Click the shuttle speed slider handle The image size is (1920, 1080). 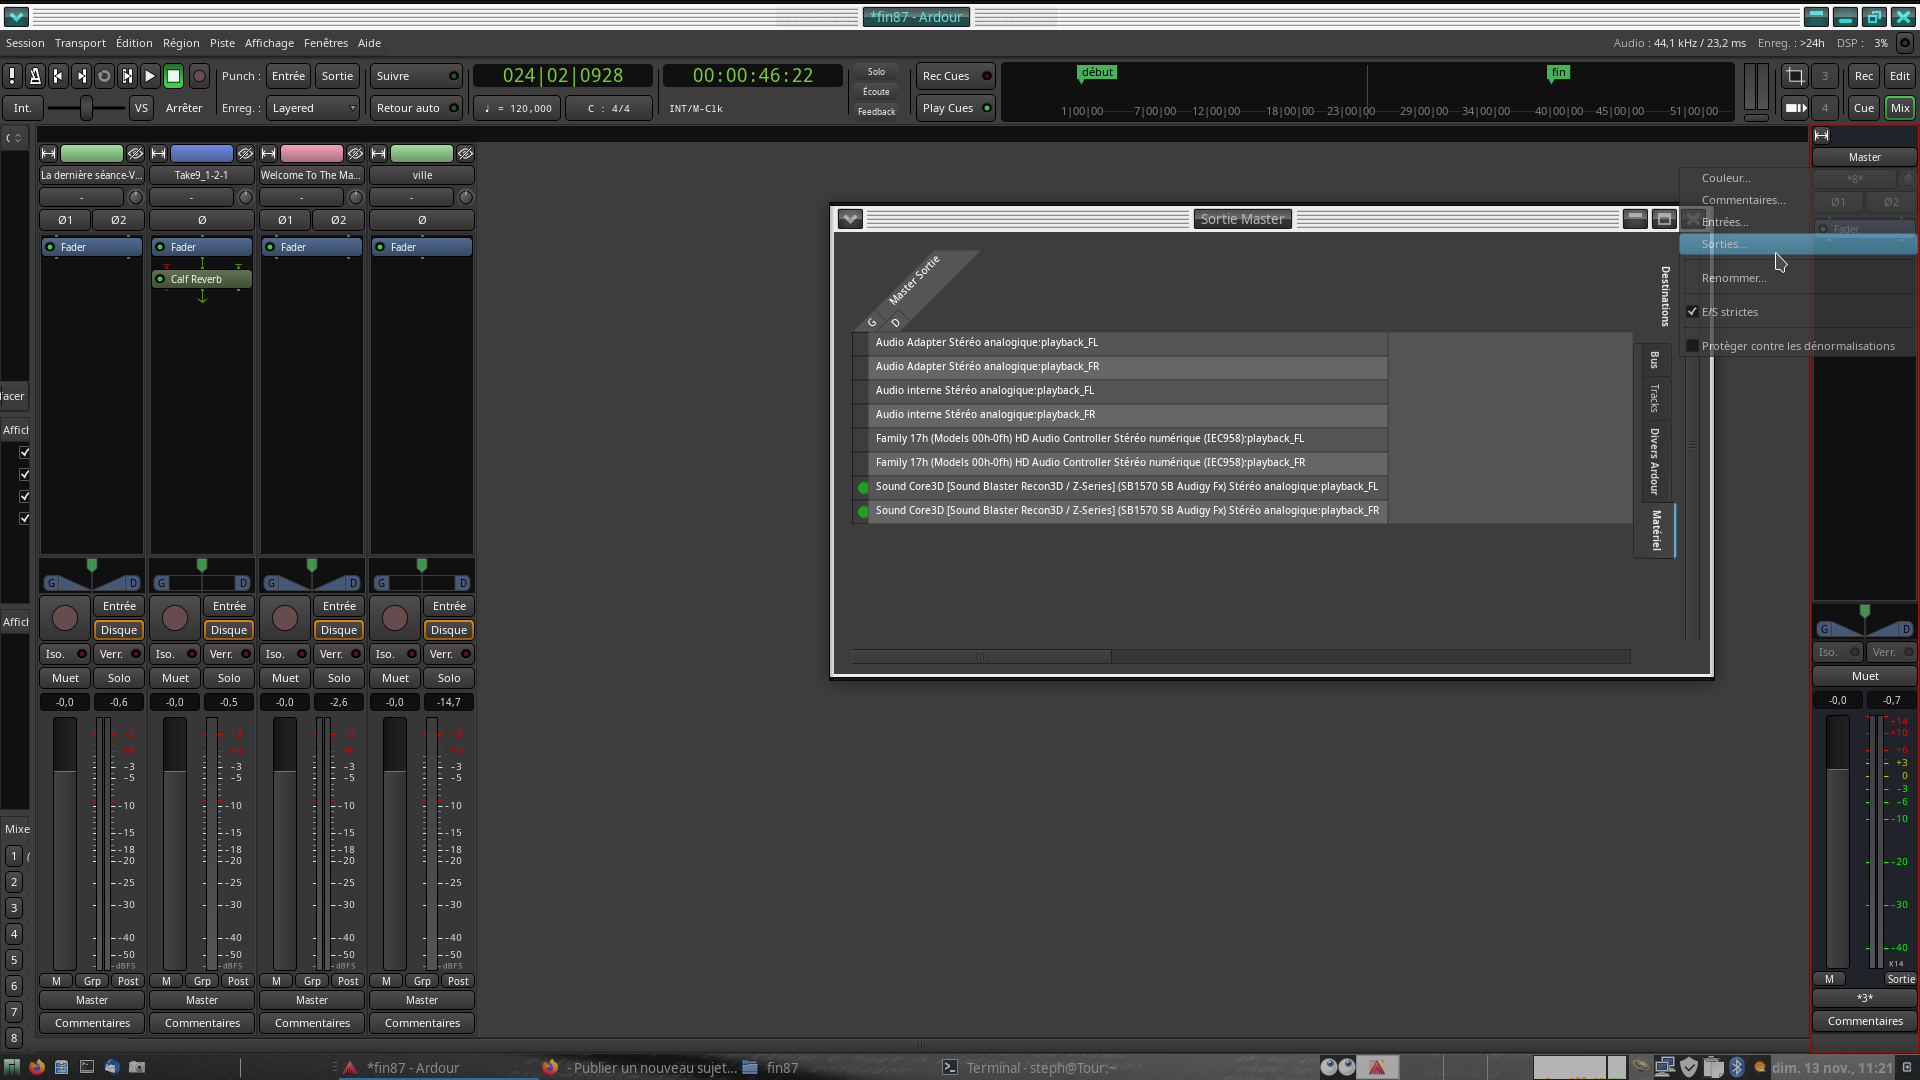point(87,108)
